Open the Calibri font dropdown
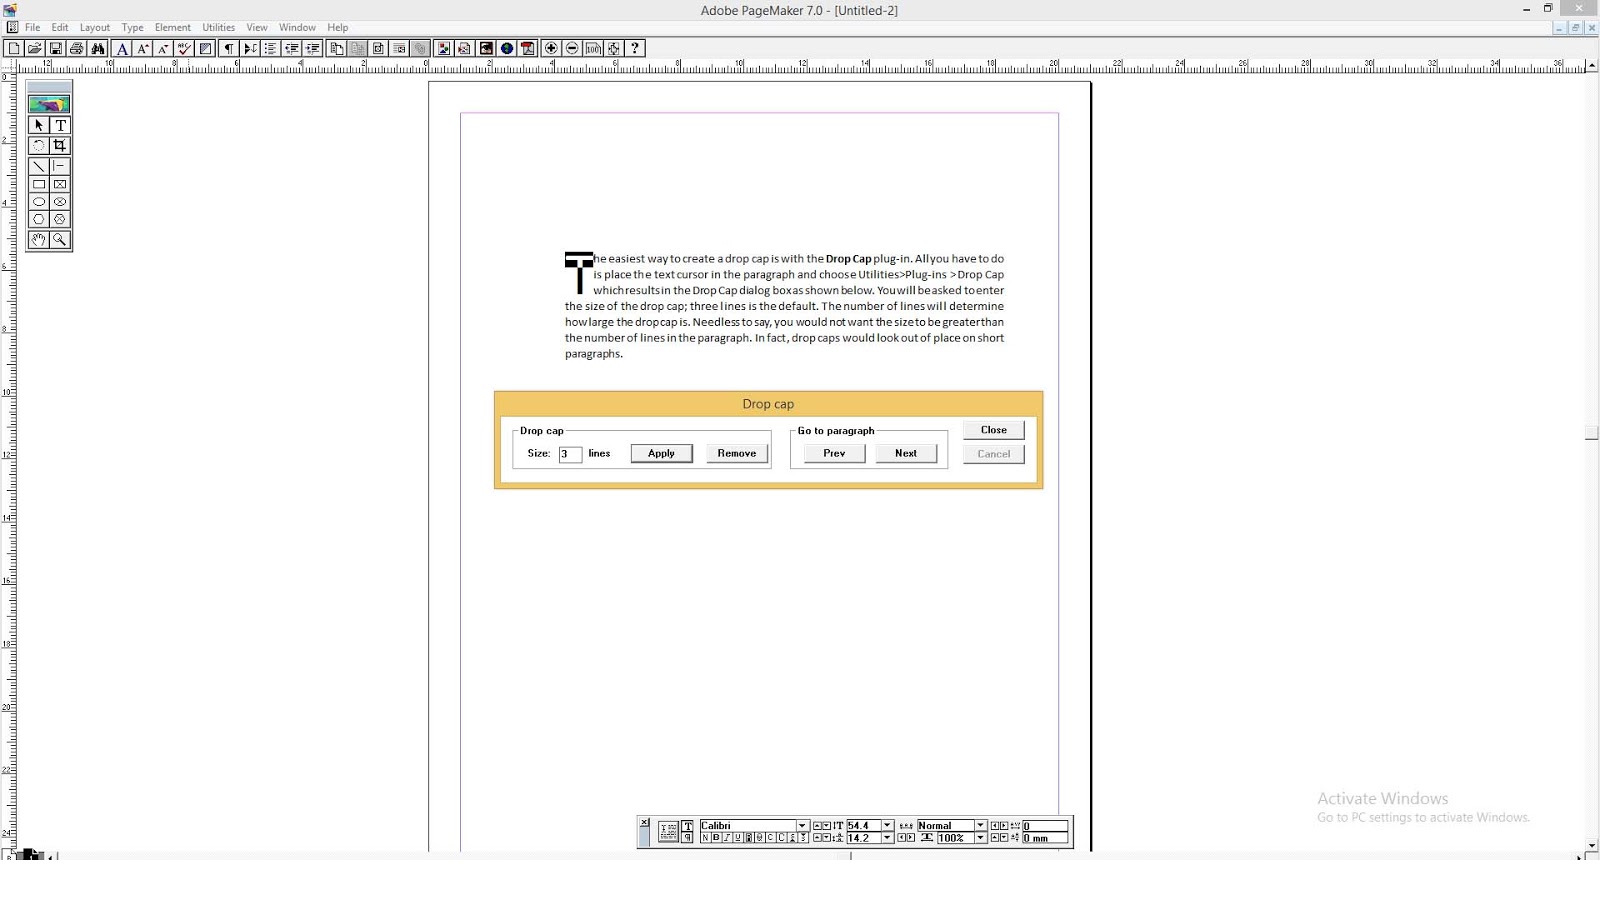The width and height of the screenshot is (1600, 900). [x=803, y=825]
